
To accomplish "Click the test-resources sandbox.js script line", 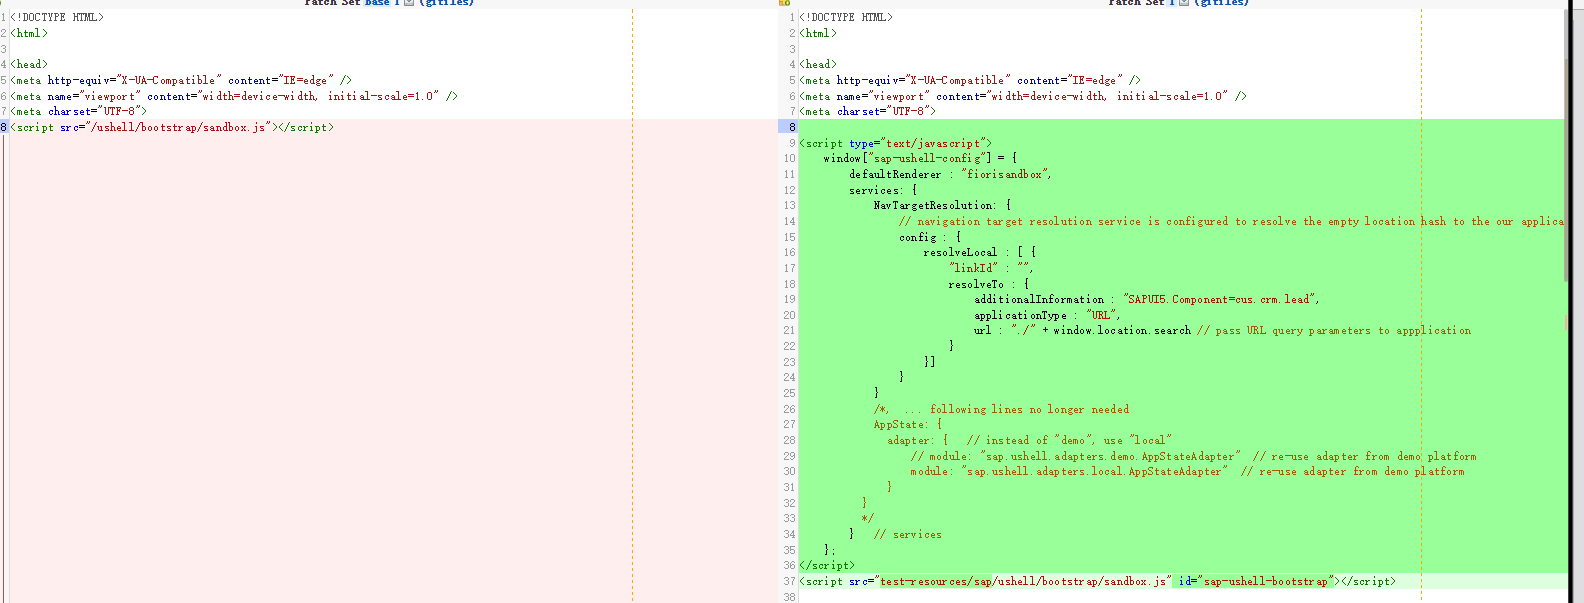I will point(1097,581).
